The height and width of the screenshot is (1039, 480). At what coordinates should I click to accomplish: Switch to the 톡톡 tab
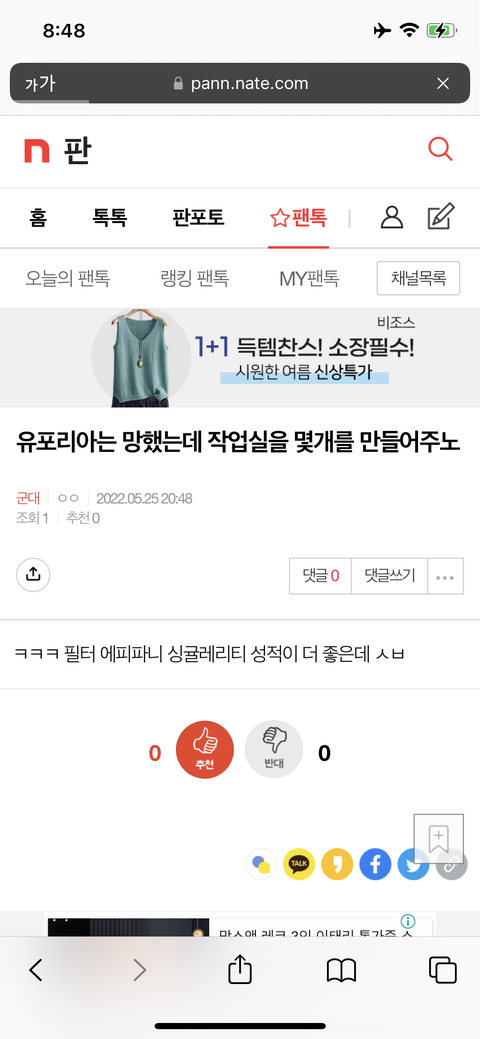point(110,217)
